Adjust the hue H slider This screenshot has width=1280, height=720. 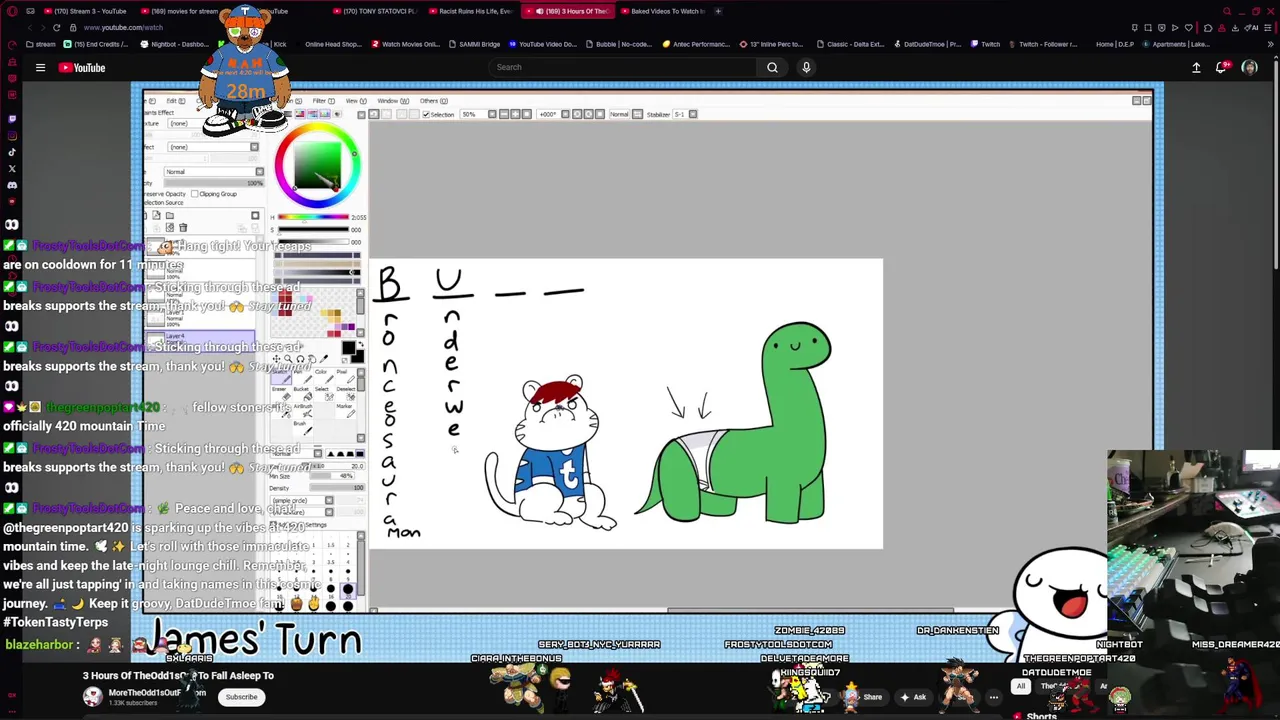(x=314, y=217)
